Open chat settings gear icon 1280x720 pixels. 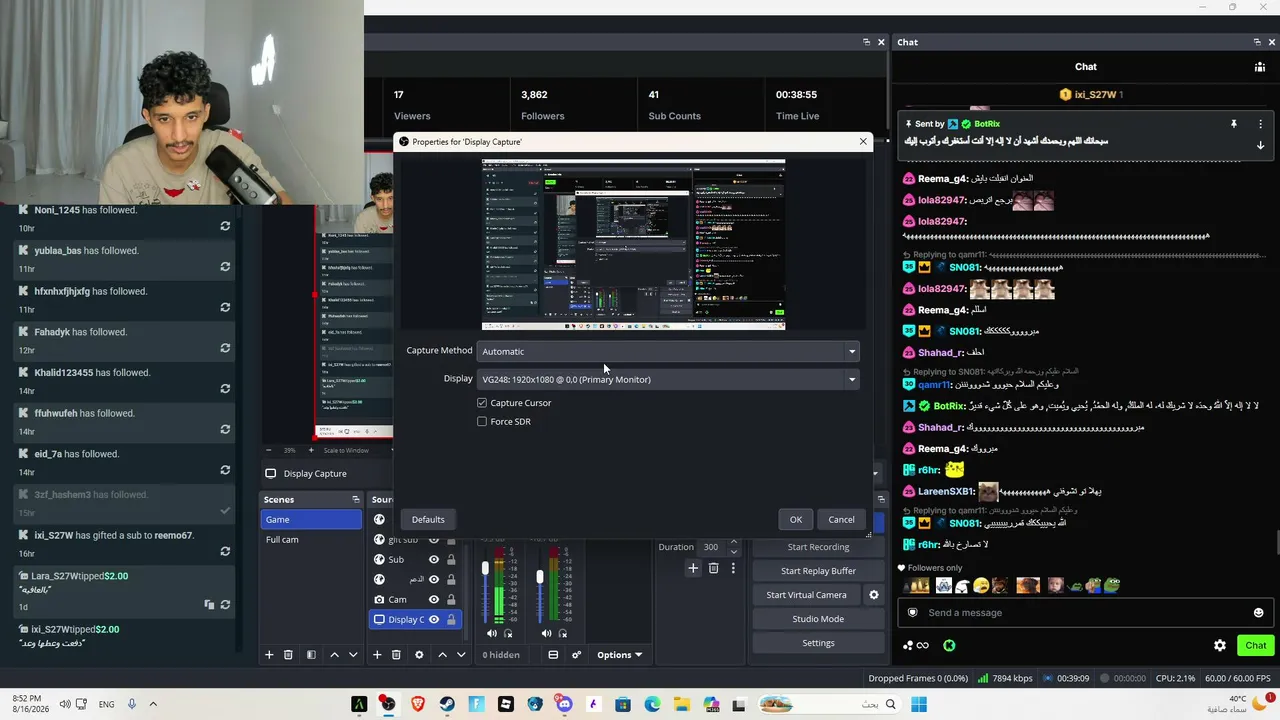(x=1220, y=645)
